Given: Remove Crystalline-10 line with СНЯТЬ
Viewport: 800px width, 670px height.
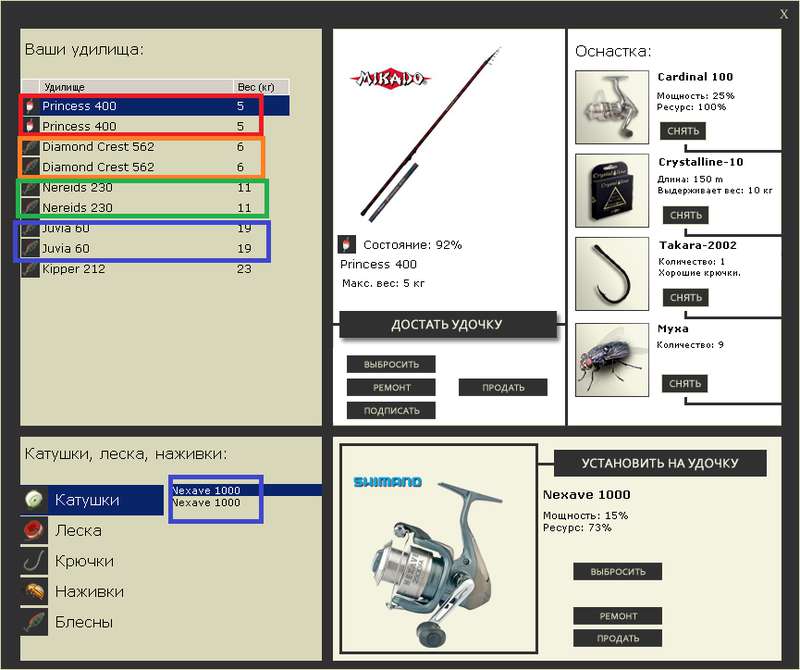Looking at the screenshot, I should click(686, 215).
